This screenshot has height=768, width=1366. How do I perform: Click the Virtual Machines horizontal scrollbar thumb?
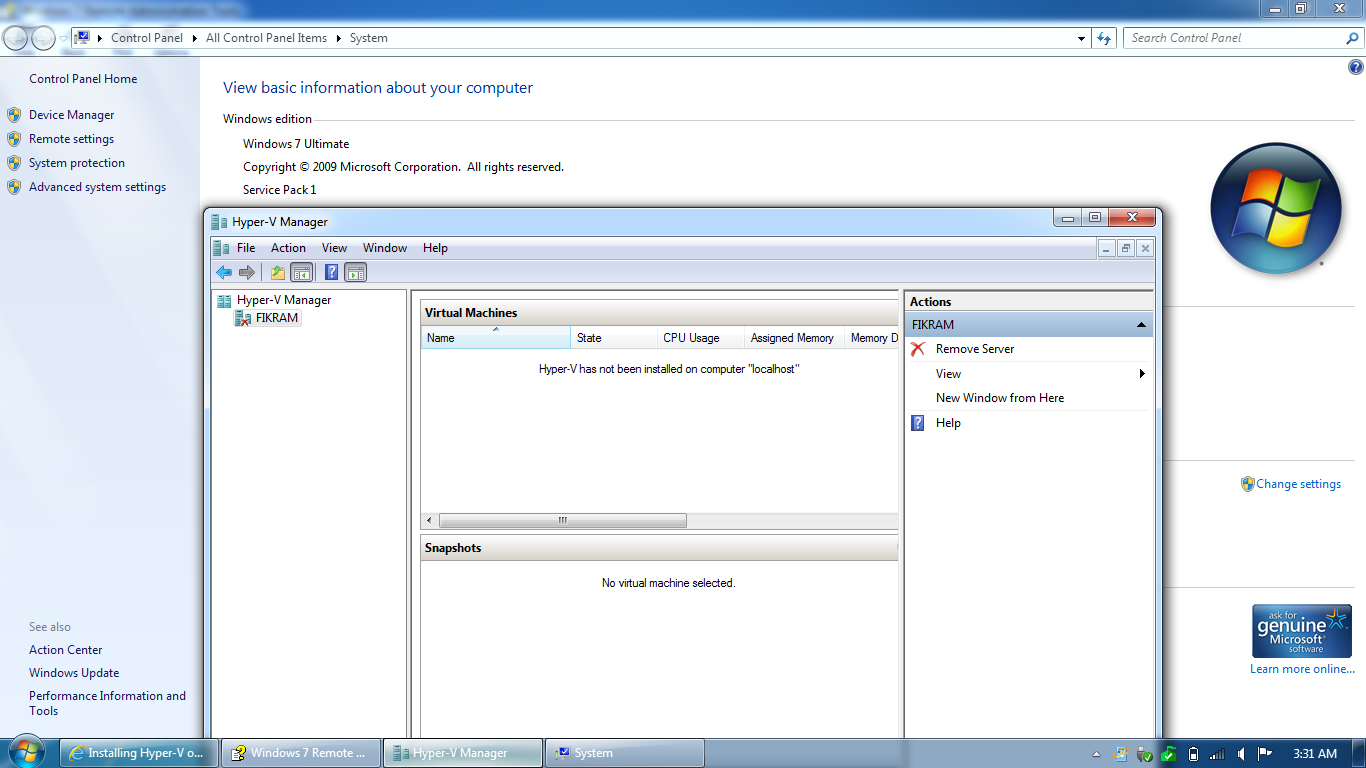click(563, 520)
